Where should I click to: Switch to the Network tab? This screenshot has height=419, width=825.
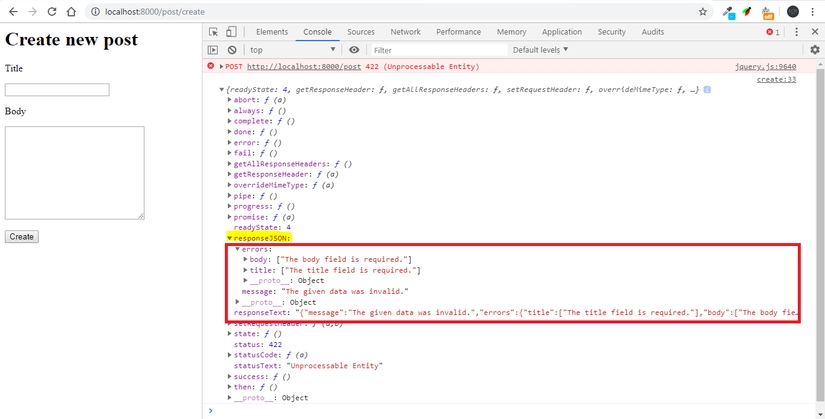pyautogui.click(x=405, y=32)
